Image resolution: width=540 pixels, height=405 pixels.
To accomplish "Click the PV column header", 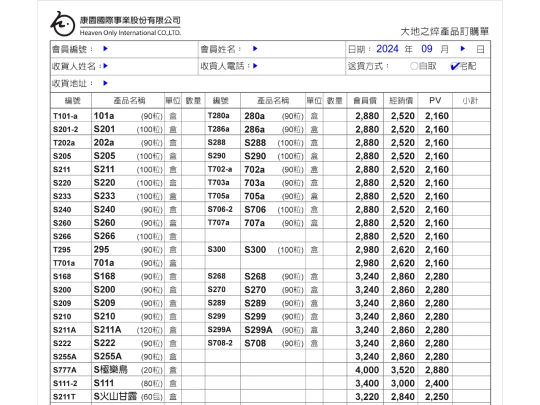I will tap(435, 101).
